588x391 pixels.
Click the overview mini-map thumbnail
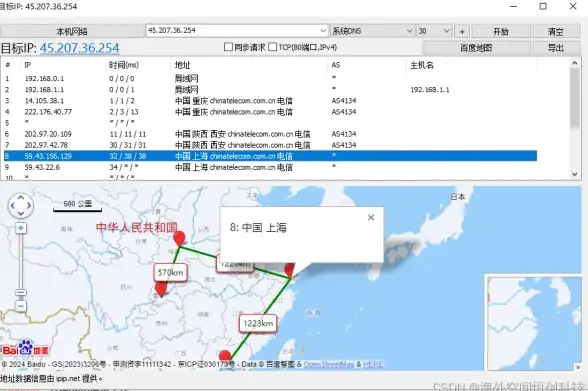[x=534, y=323]
